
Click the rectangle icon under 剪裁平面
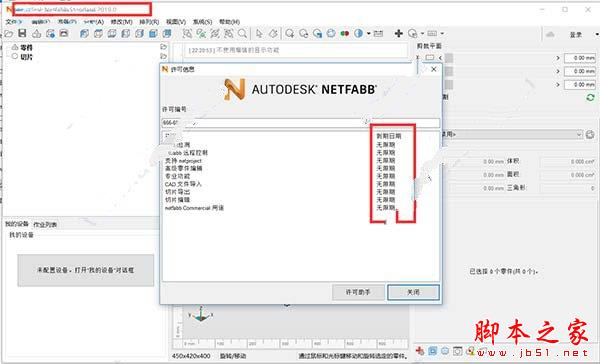click(x=430, y=57)
